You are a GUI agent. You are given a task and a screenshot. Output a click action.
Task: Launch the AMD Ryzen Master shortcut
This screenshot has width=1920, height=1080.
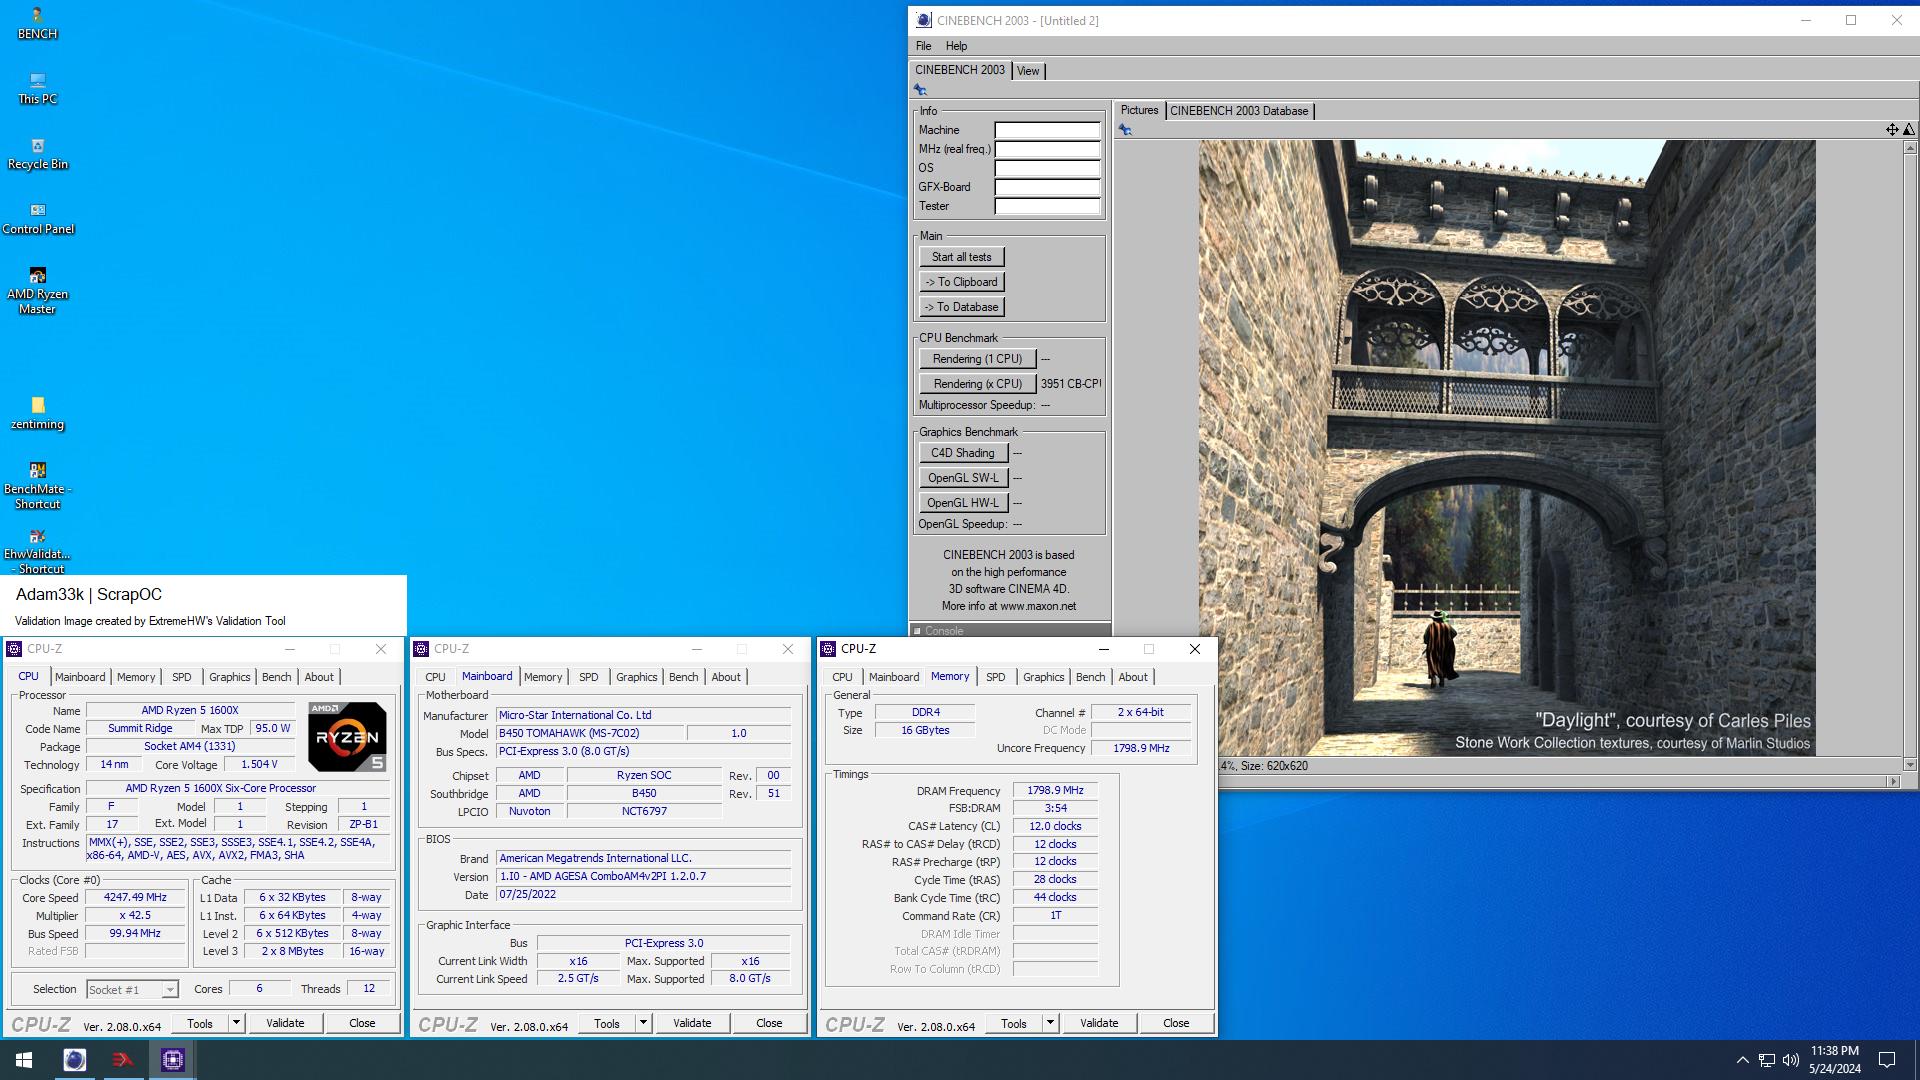[x=37, y=291]
